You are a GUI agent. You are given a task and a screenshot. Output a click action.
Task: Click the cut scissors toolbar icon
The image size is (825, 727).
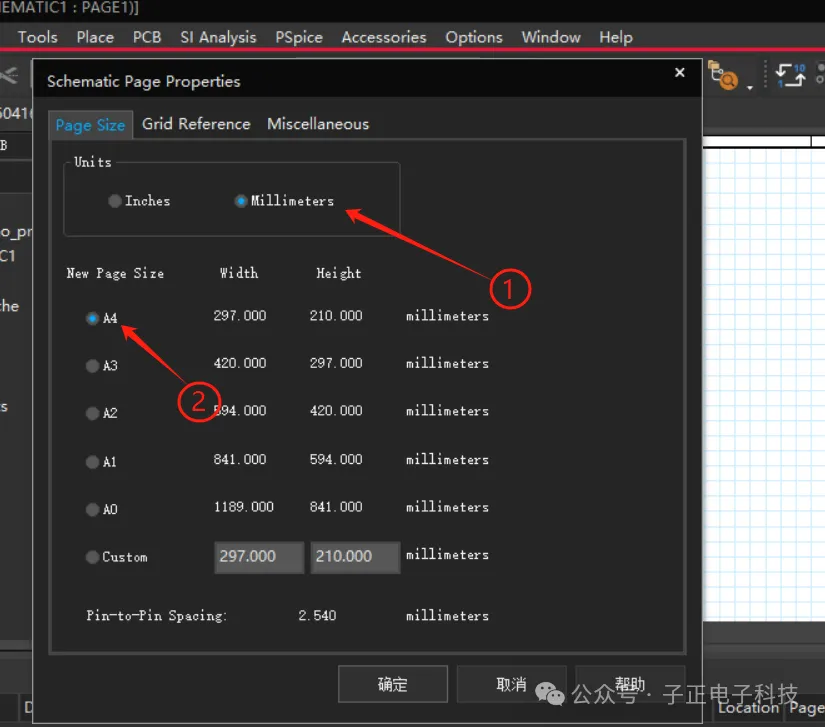9,76
